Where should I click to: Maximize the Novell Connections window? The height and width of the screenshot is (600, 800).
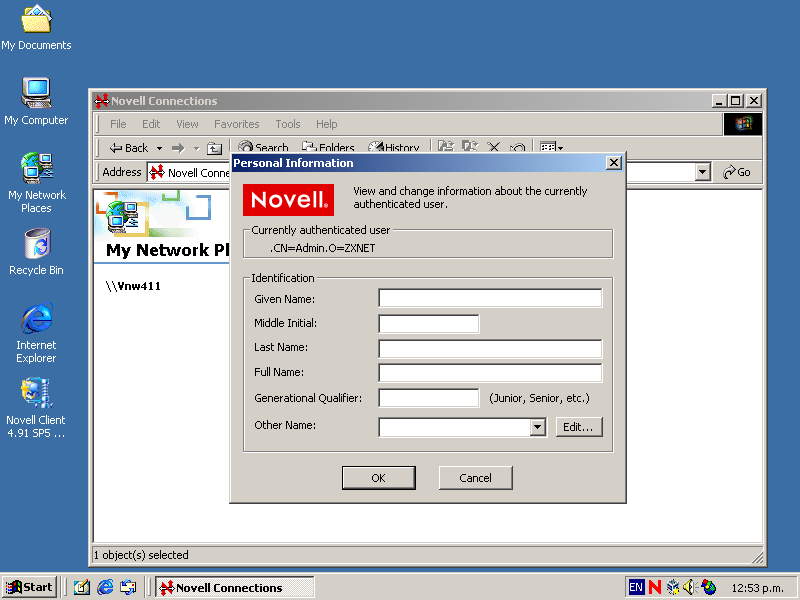[x=735, y=101]
